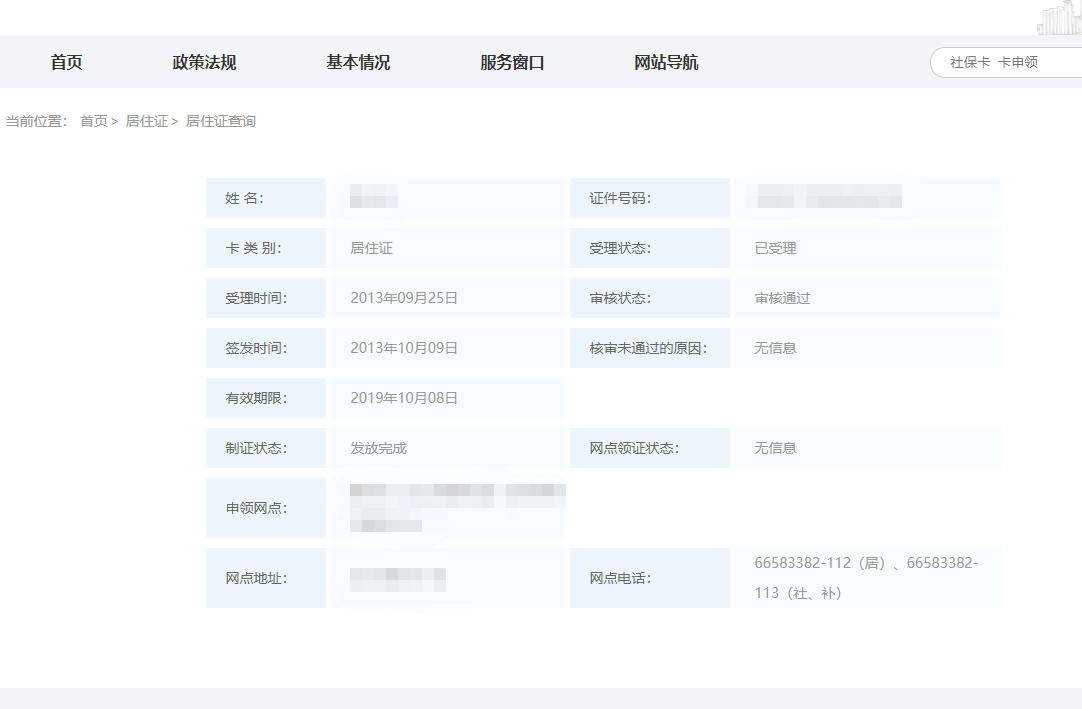This screenshot has width=1082, height=709.
Task: Select the 卡 类 别 label cell
Action: coord(266,248)
